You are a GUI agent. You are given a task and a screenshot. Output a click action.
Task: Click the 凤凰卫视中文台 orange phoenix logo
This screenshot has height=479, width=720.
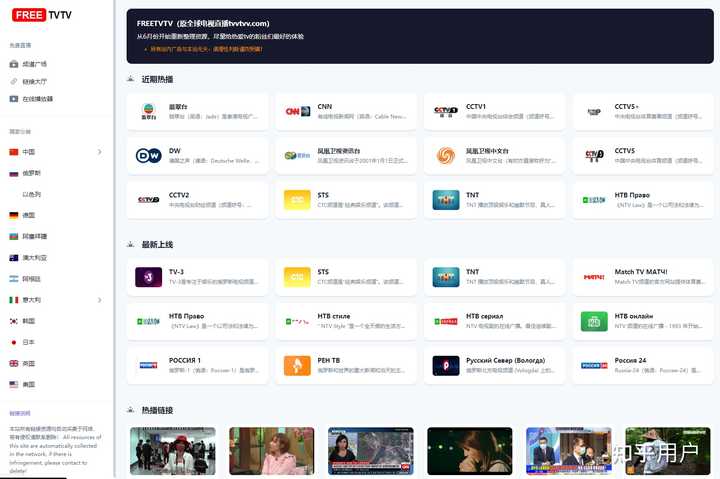pos(446,156)
